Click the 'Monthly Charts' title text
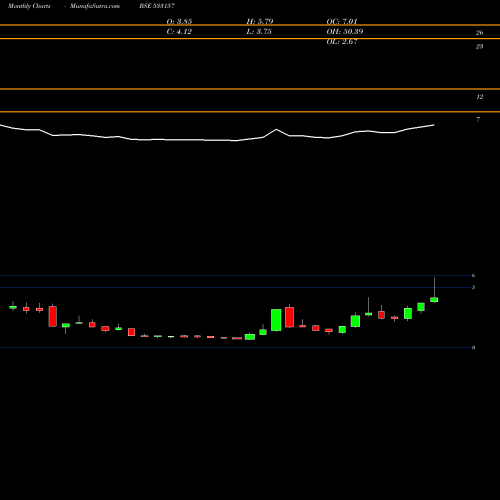 pos(29,6)
